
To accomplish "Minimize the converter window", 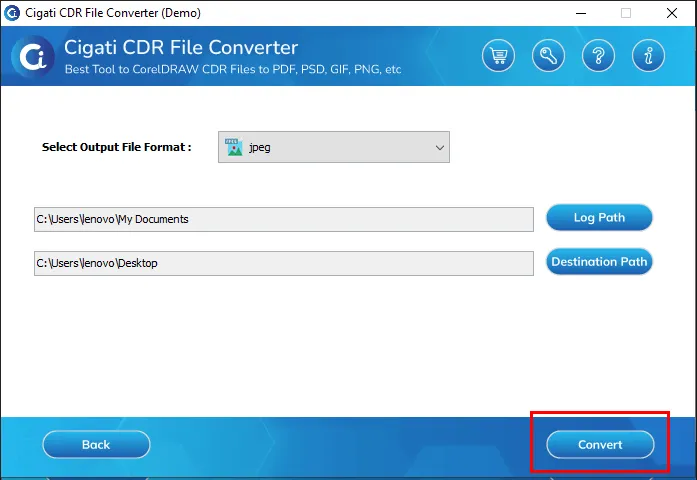I will pyautogui.click(x=581, y=13).
